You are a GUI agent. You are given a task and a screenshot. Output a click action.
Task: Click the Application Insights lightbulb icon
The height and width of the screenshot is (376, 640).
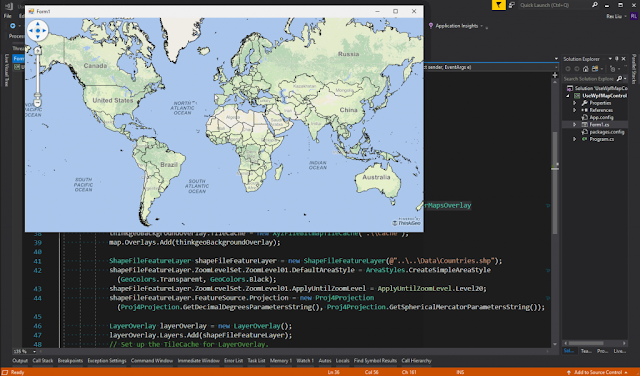(431, 26)
